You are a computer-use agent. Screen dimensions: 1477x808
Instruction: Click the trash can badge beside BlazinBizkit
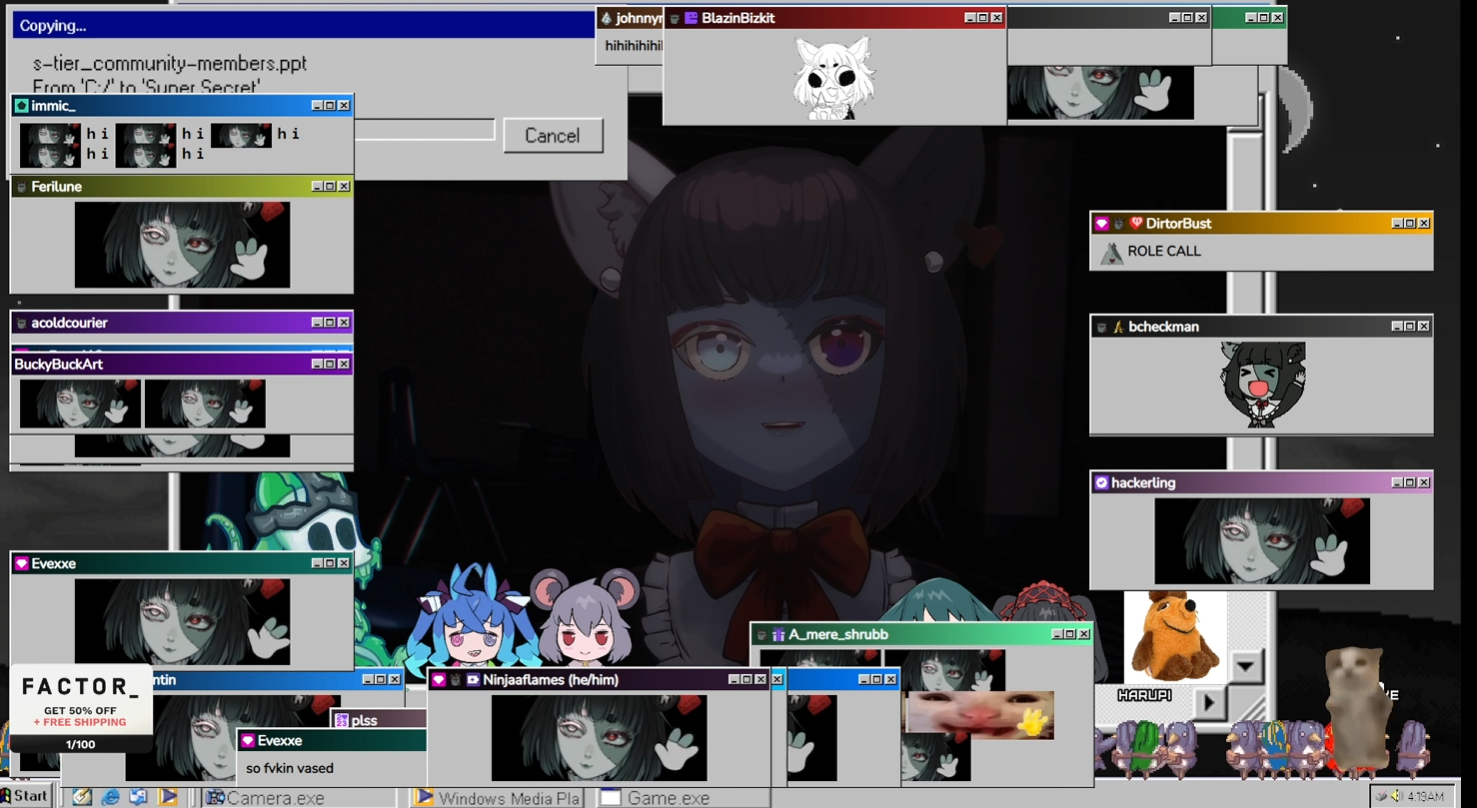(x=674, y=19)
